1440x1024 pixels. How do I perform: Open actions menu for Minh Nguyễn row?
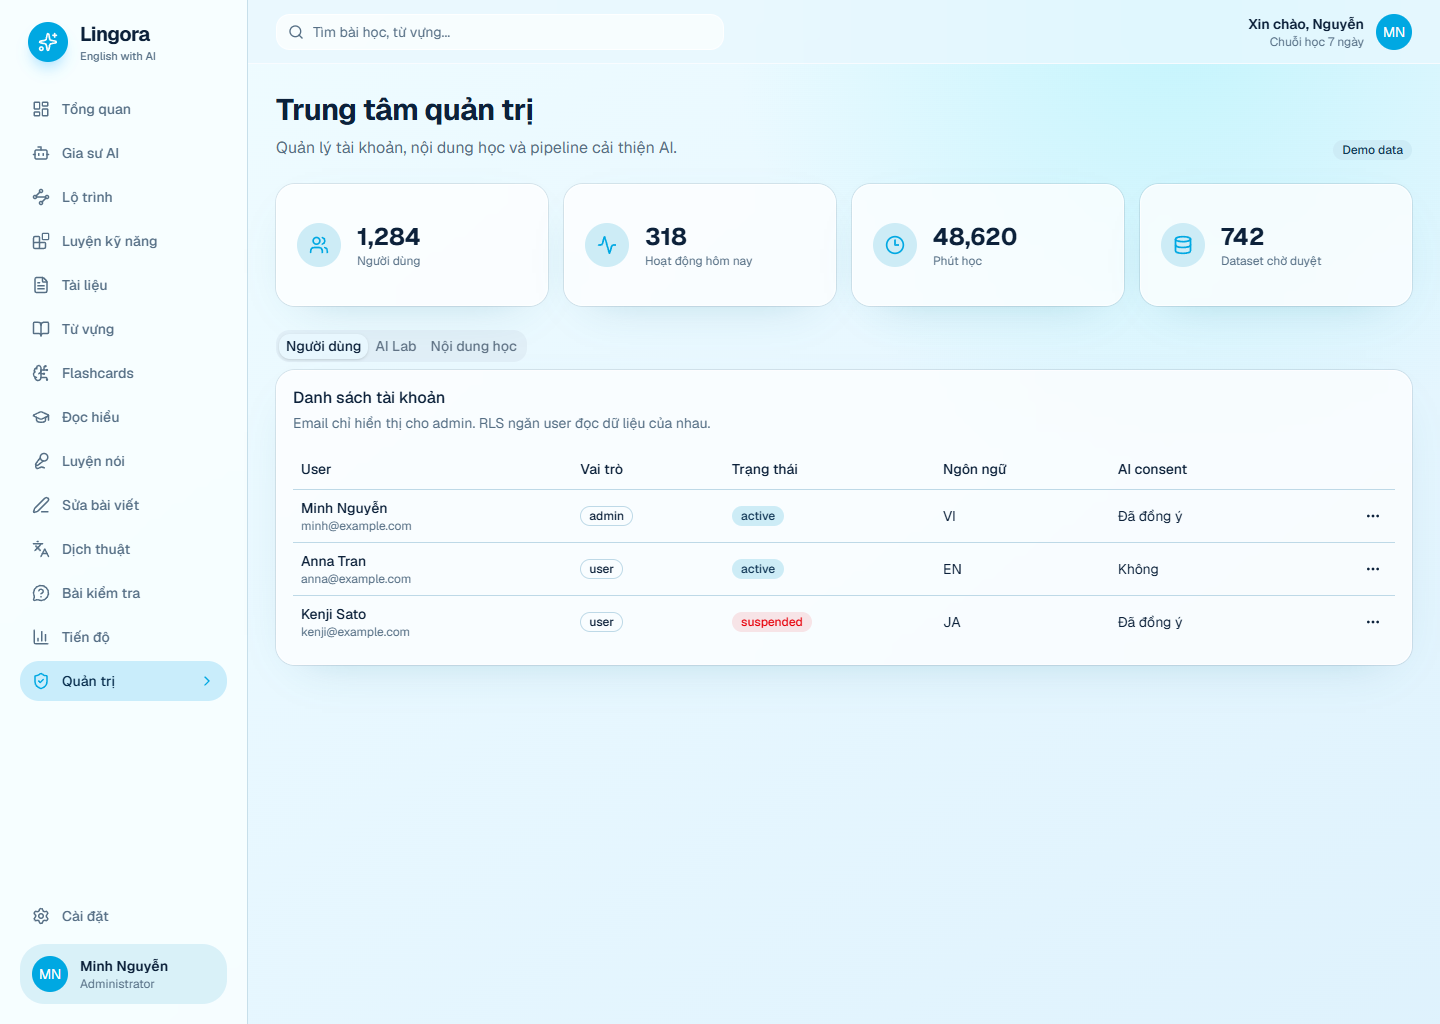click(x=1373, y=516)
